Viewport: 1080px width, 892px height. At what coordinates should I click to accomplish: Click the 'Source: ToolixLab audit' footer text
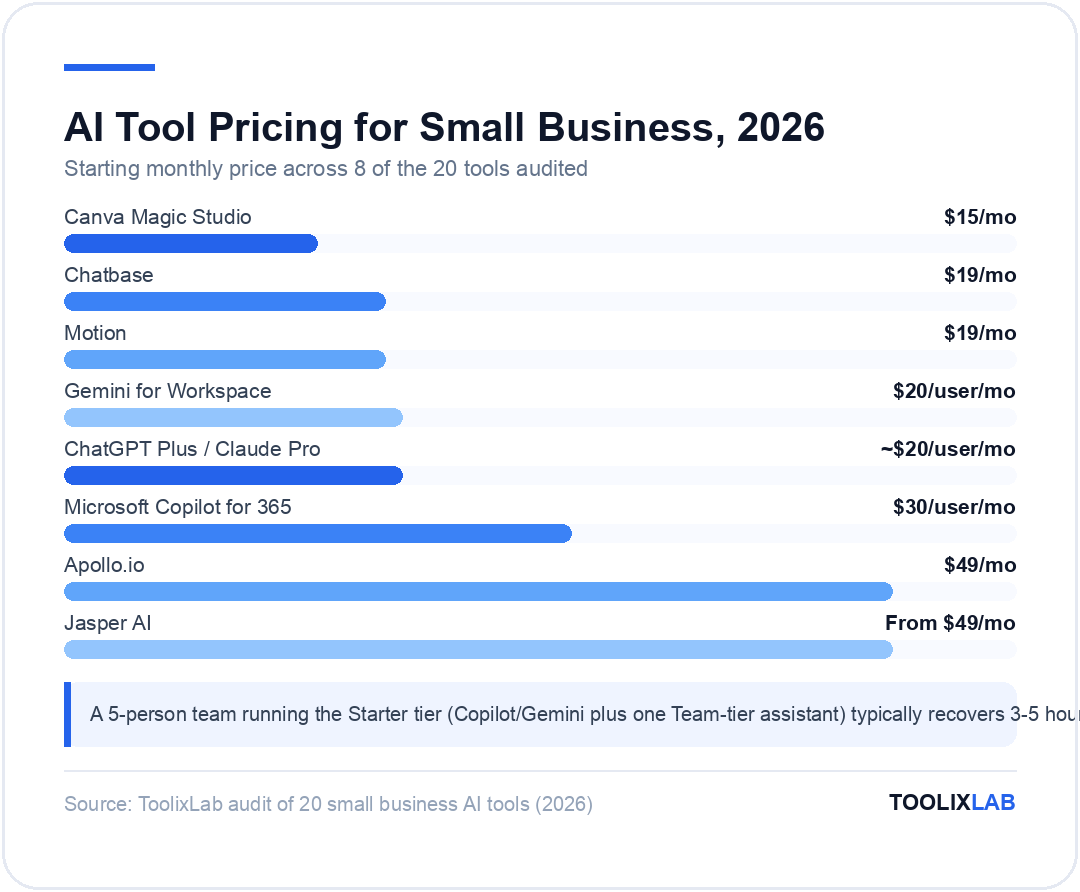(329, 804)
